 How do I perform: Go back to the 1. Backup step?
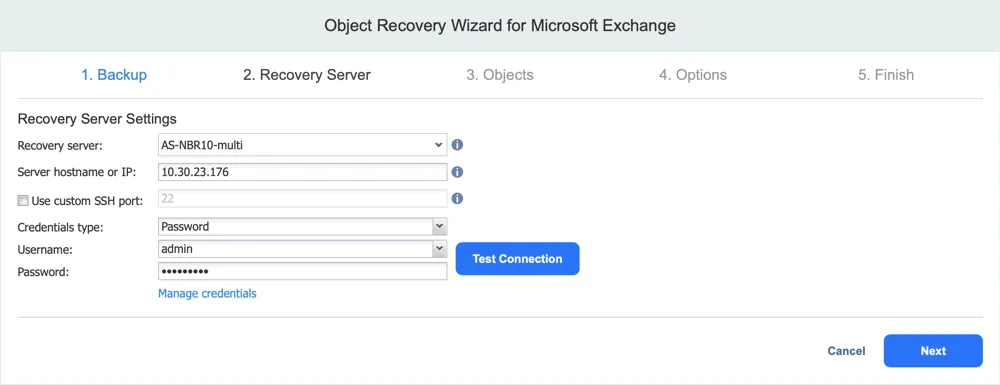point(114,75)
